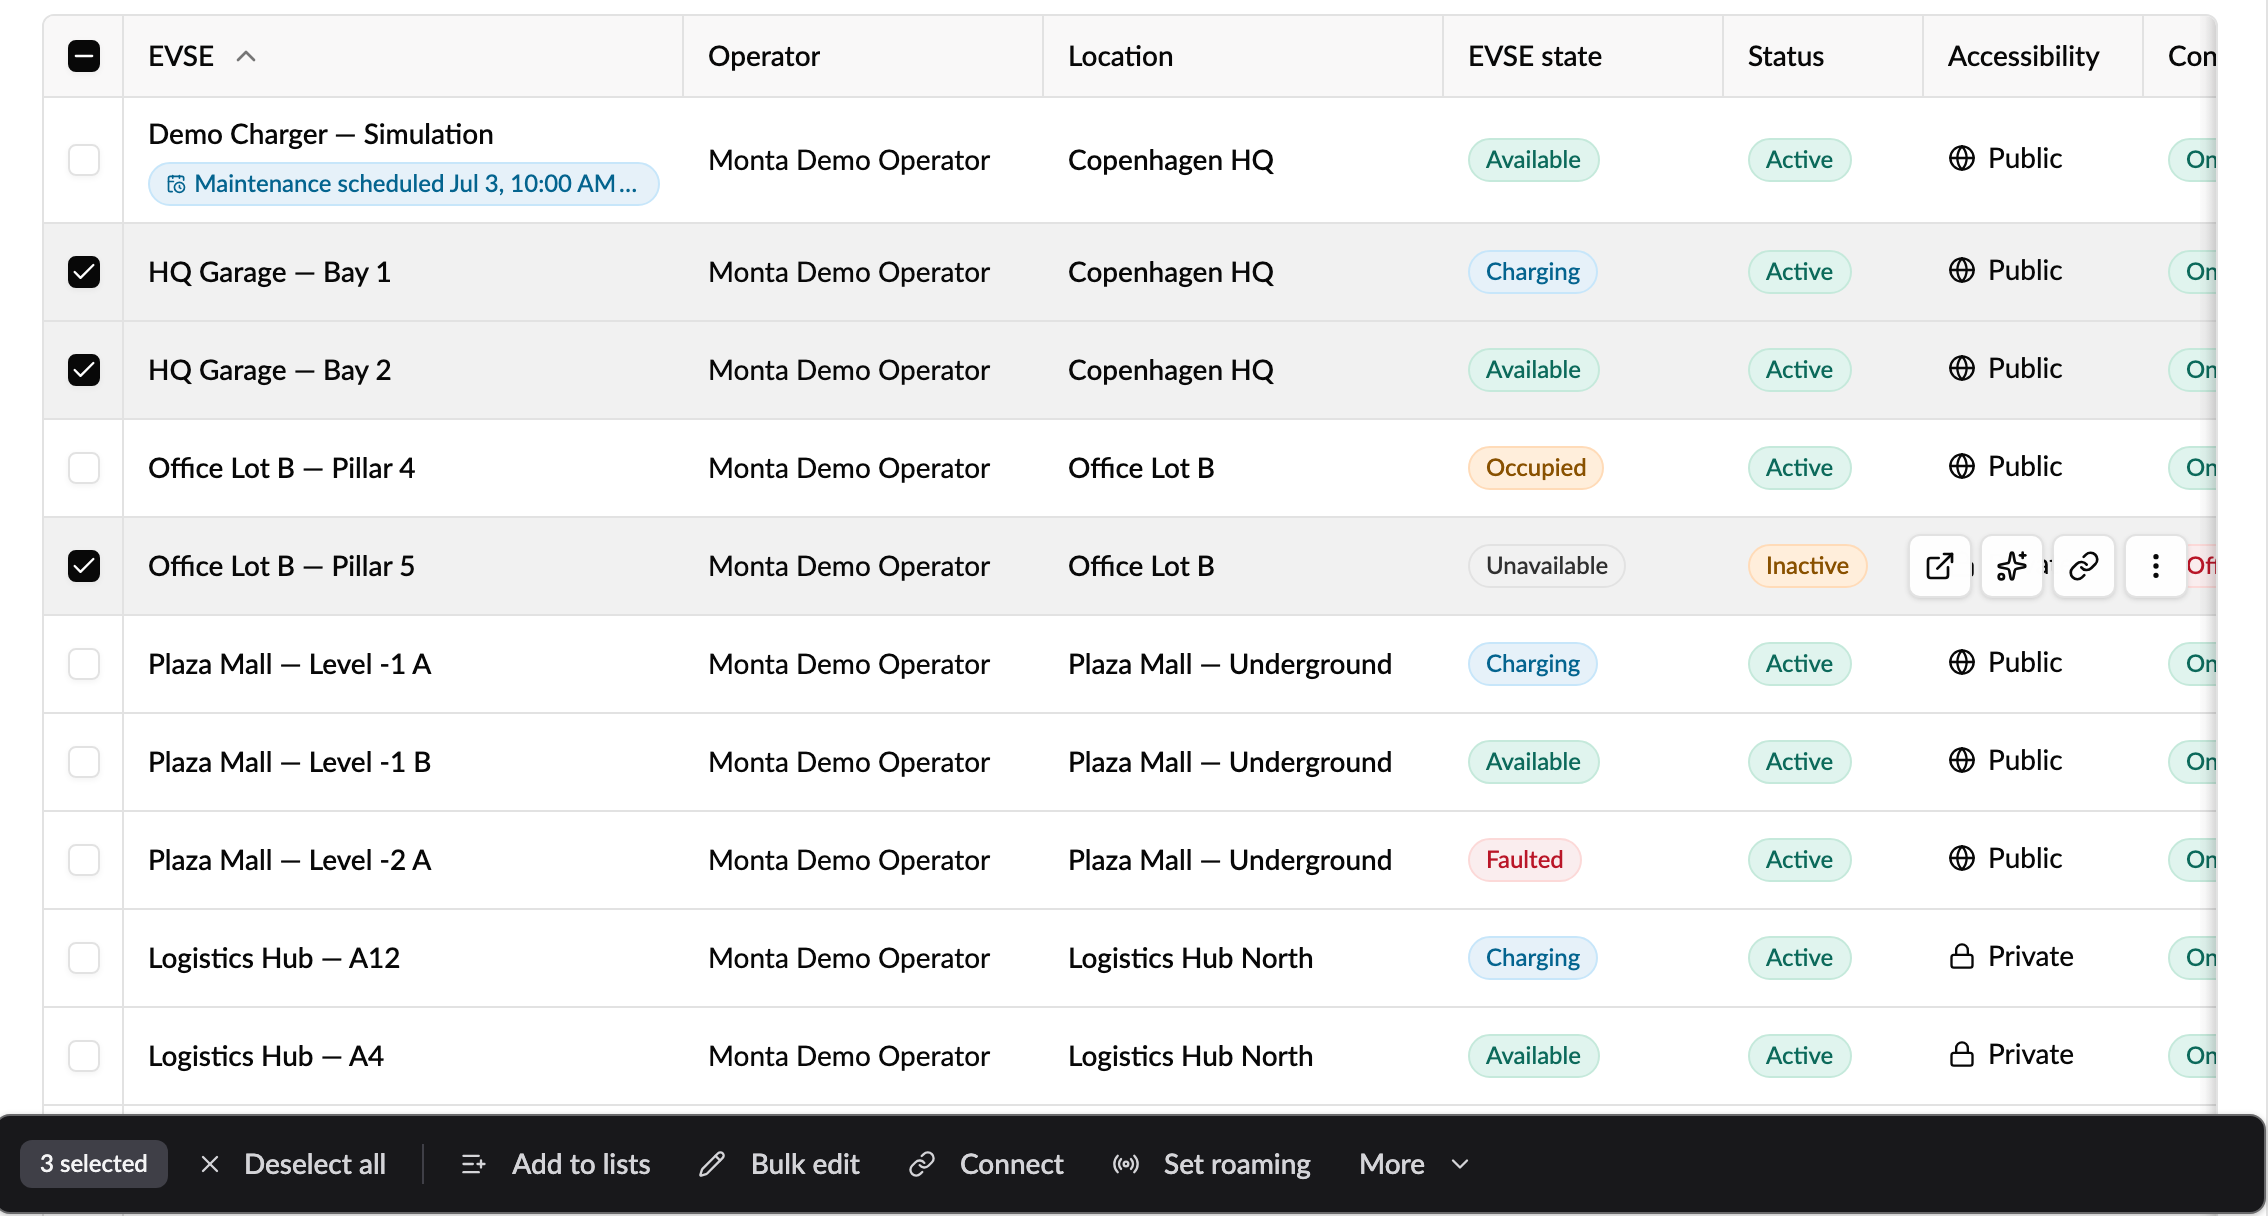Click the 3 selected badge
2268x1216 pixels.
pos(94,1164)
